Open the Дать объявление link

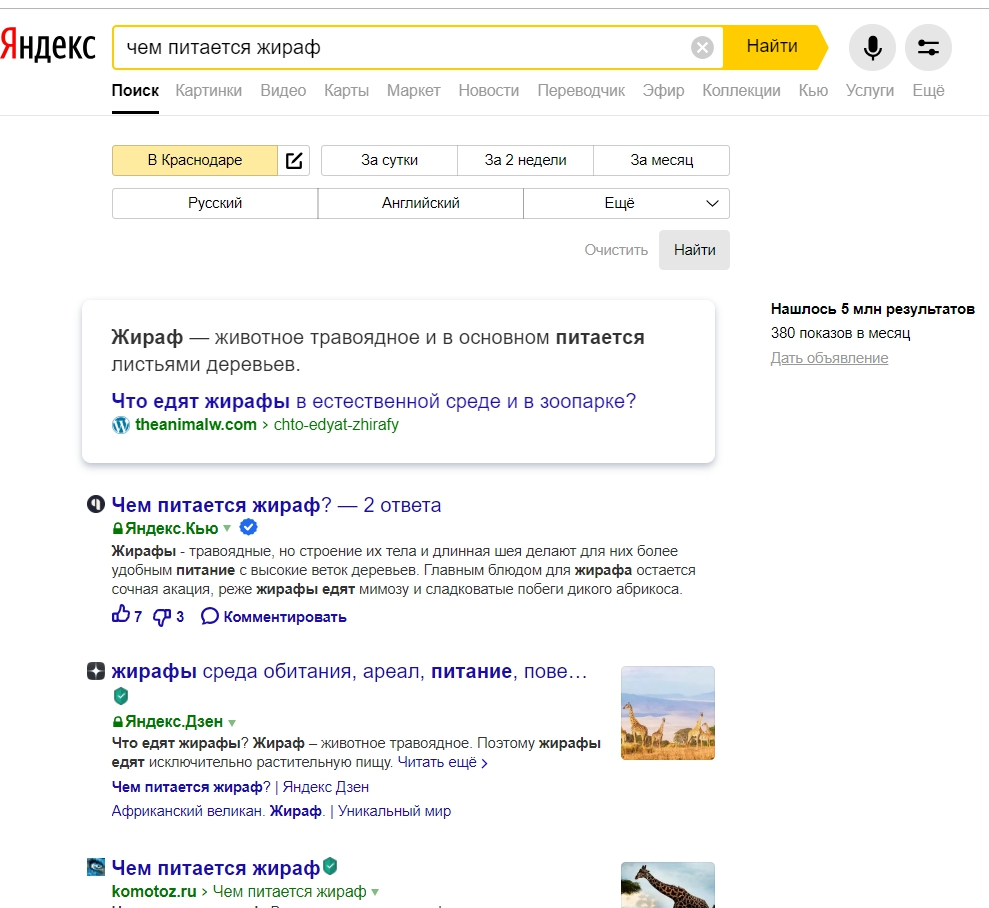pos(829,358)
